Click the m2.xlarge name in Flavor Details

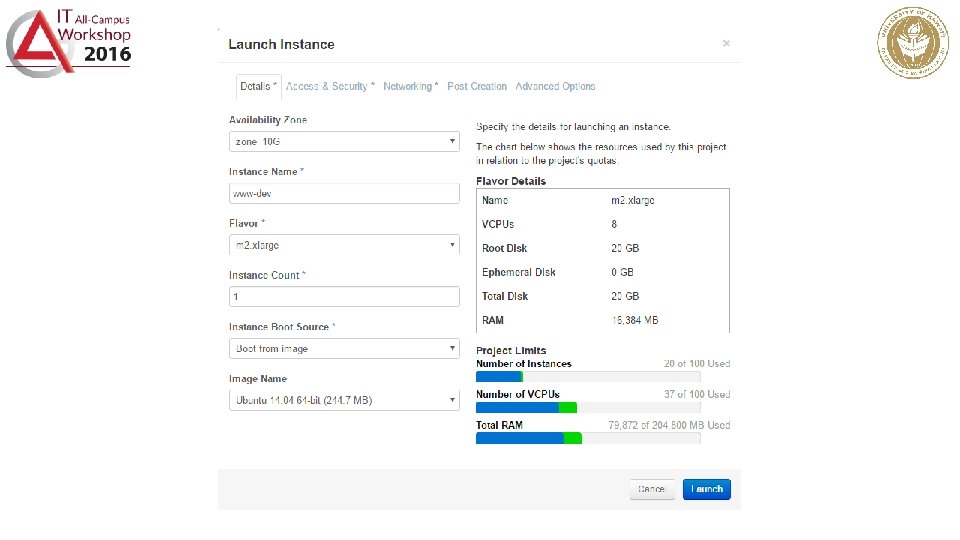(632, 200)
